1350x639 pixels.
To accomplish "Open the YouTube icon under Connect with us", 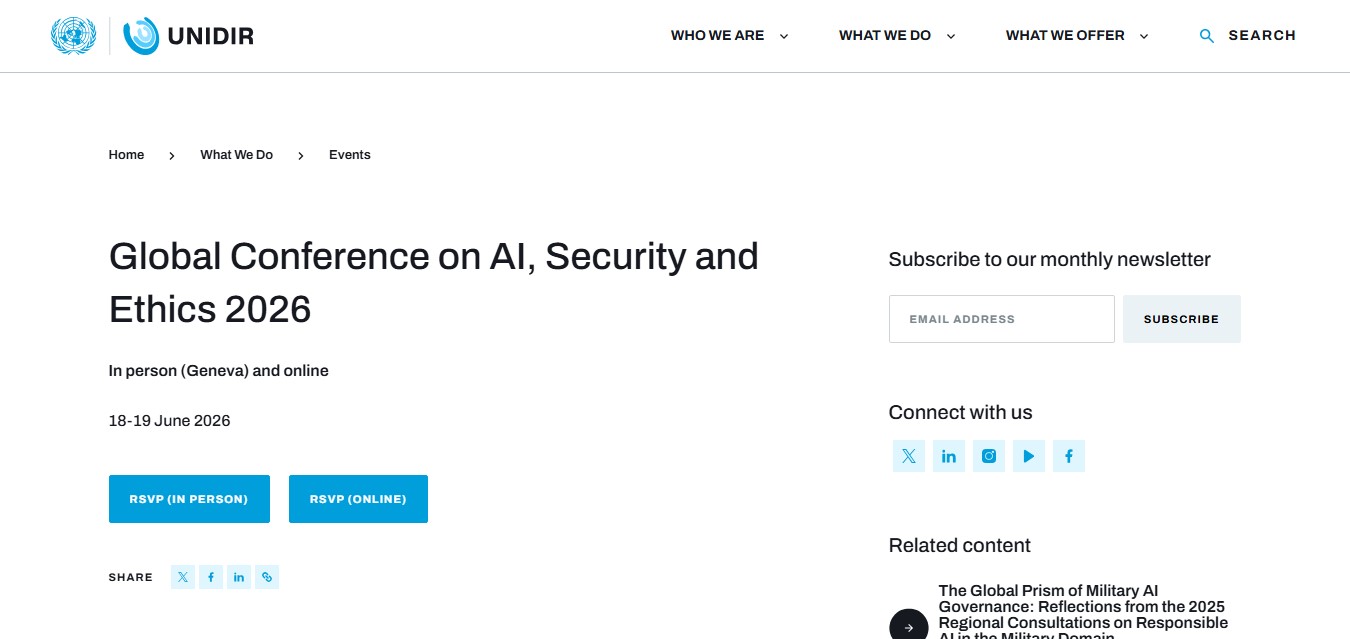I will pyautogui.click(x=1029, y=456).
